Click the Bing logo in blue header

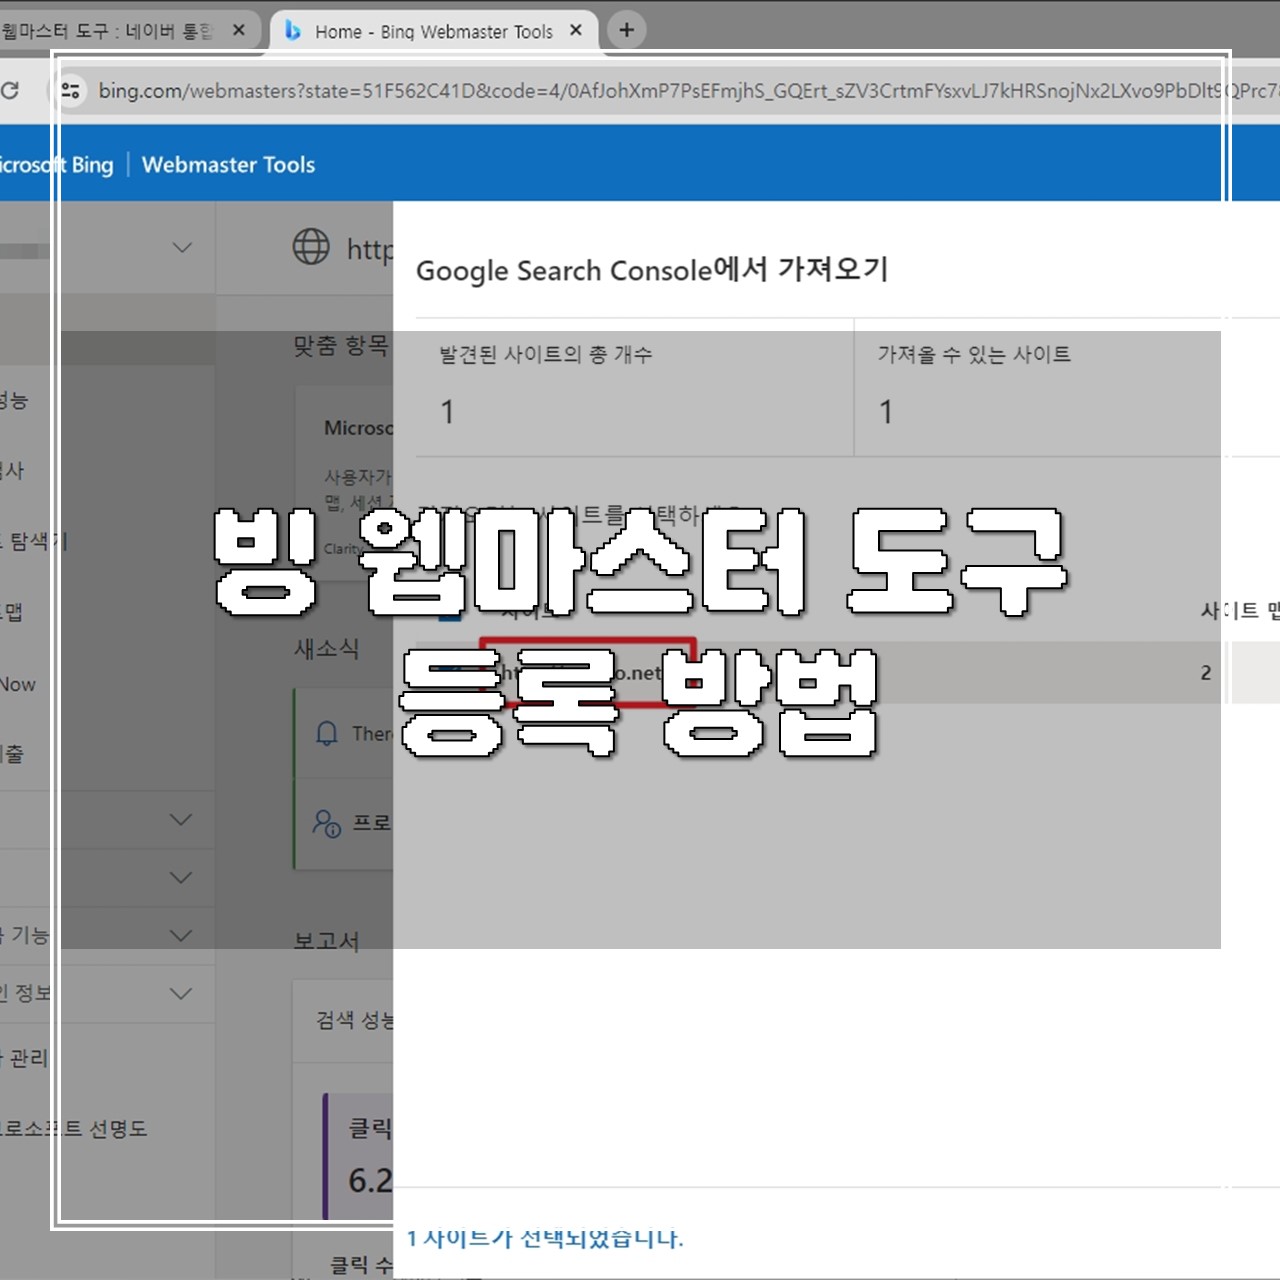[55, 165]
